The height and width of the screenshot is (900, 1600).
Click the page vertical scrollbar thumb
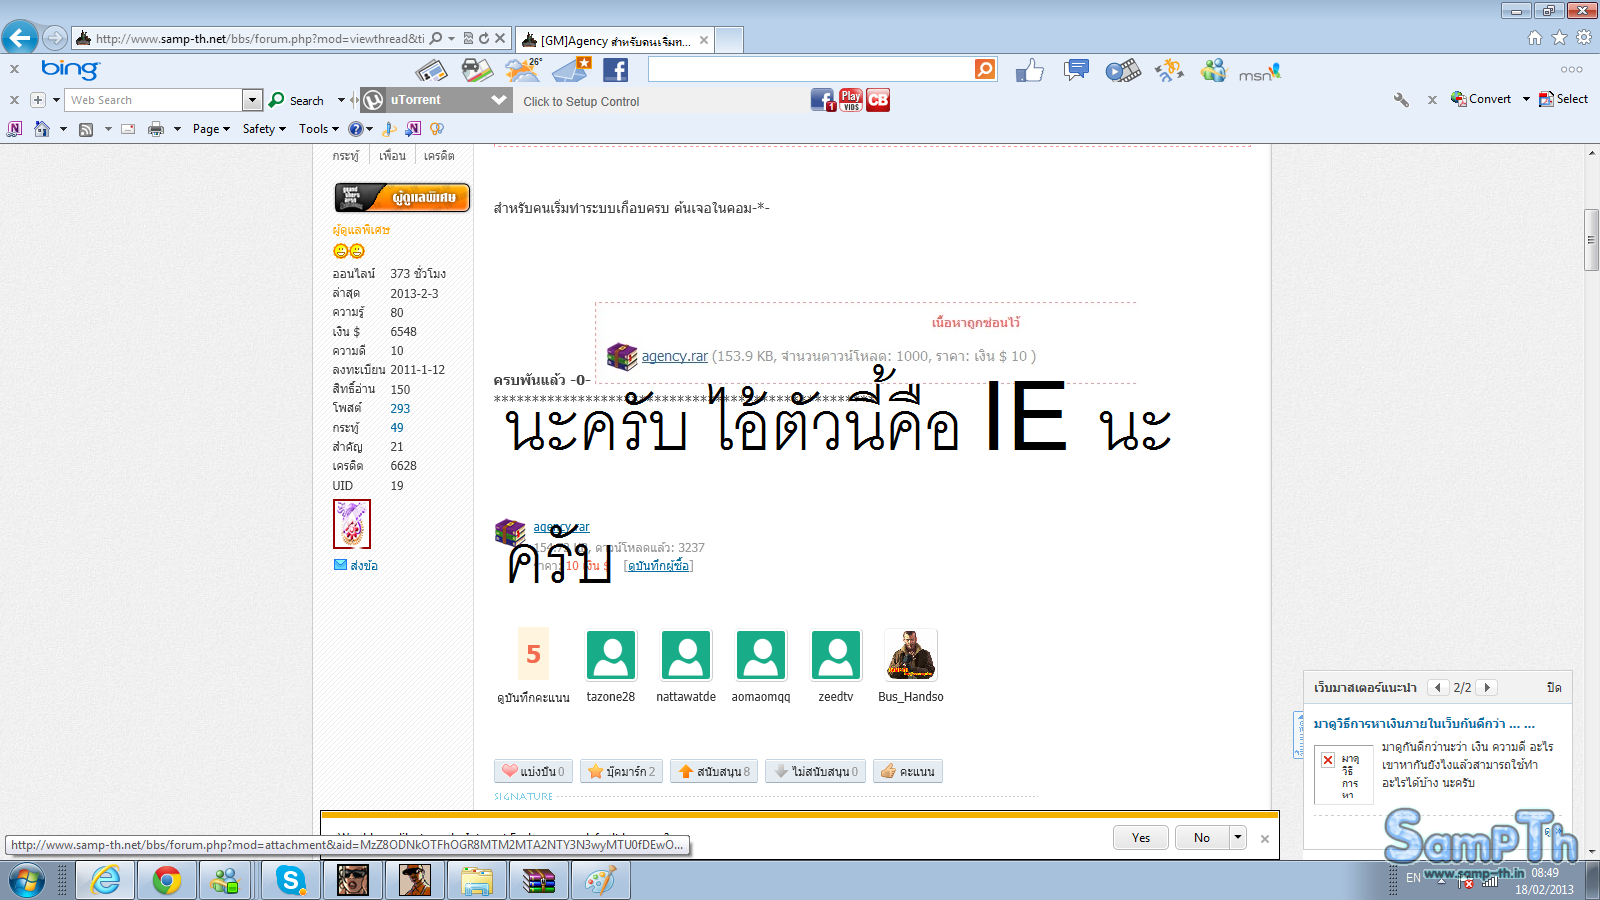point(1591,240)
